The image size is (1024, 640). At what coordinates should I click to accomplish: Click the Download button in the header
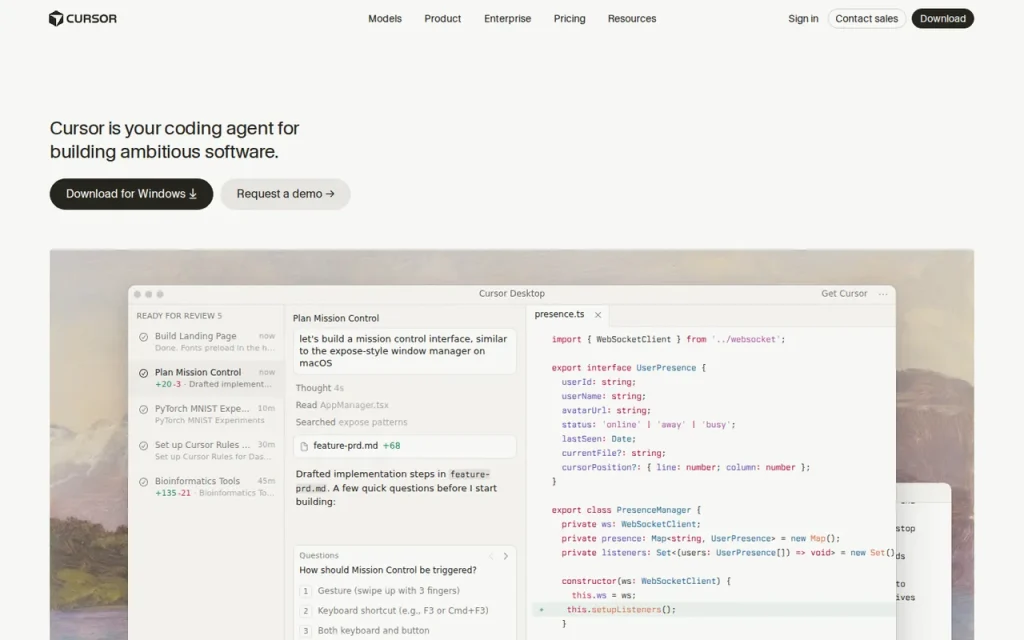pos(942,19)
